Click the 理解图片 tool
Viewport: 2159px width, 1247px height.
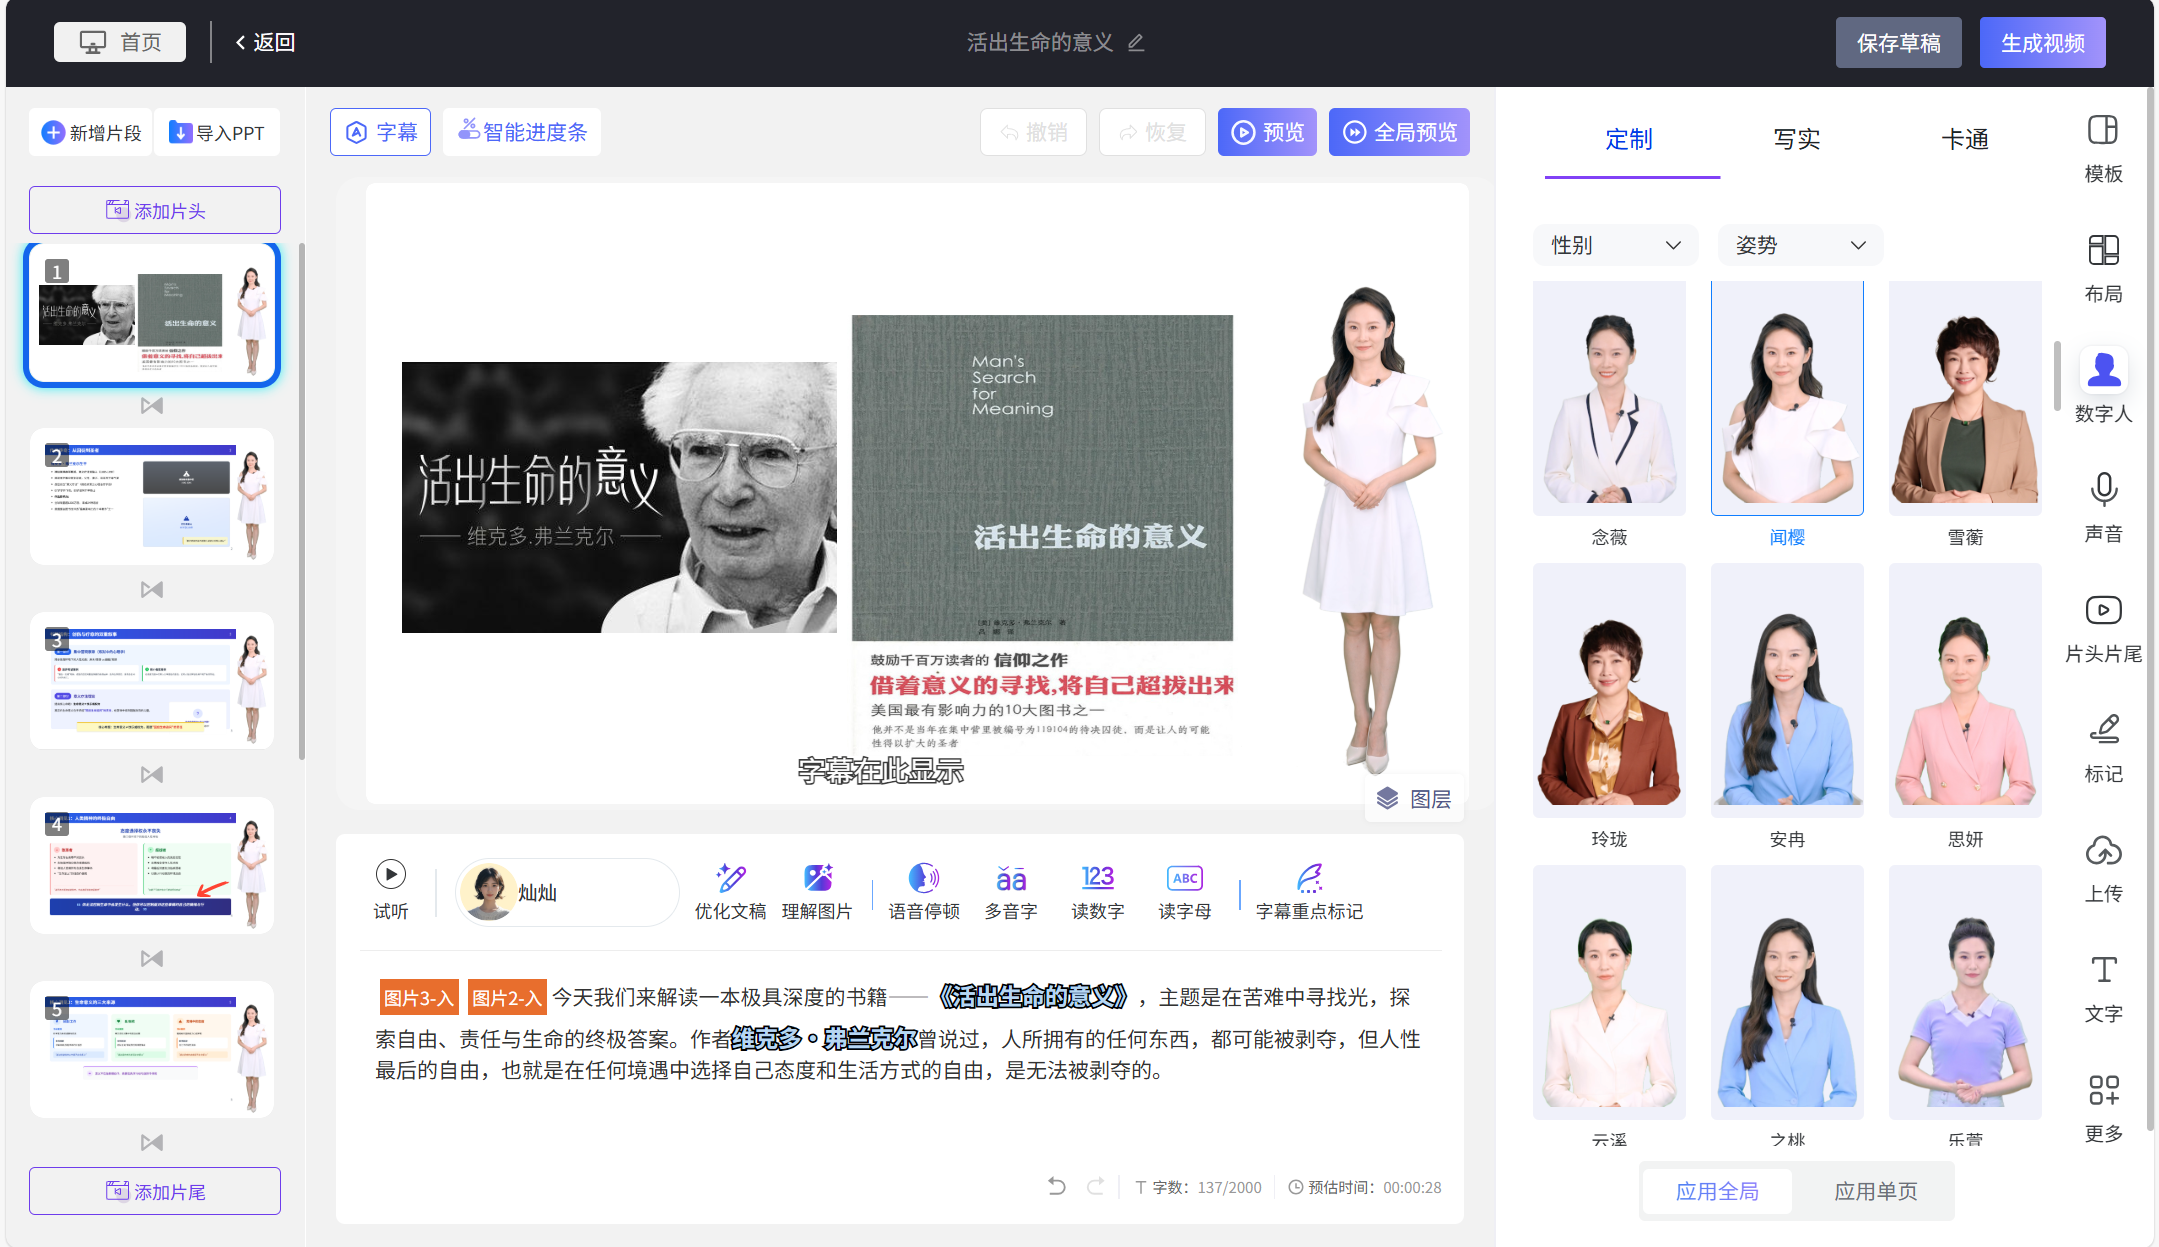point(818,891)
